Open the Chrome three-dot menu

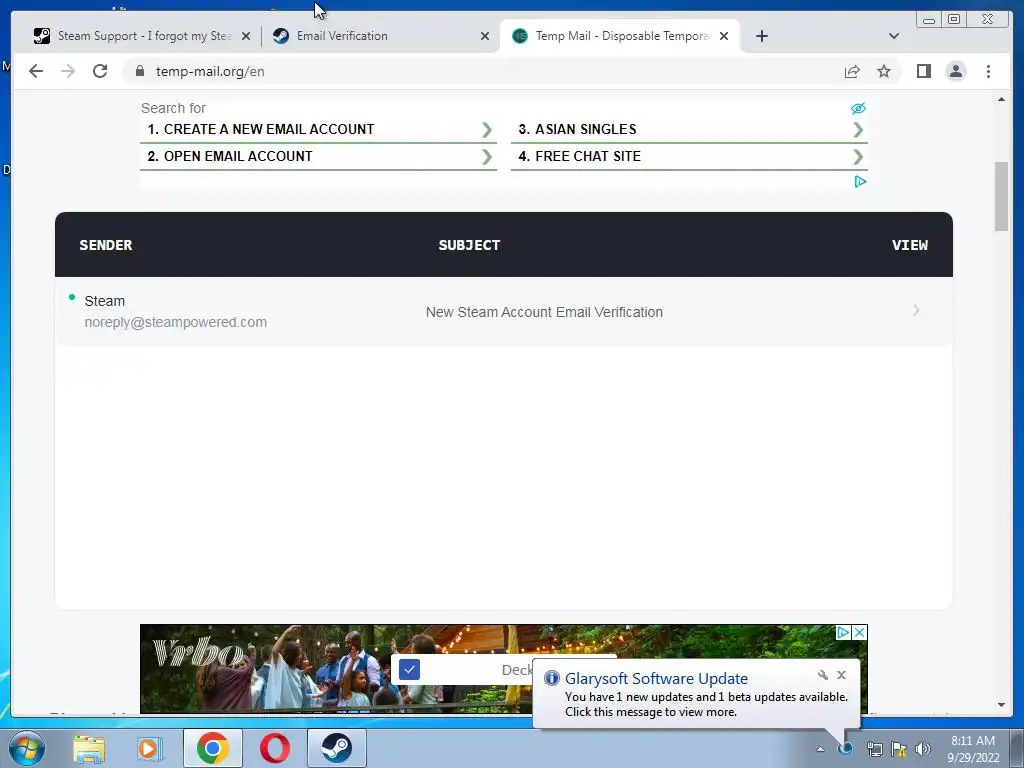[988, 71]
